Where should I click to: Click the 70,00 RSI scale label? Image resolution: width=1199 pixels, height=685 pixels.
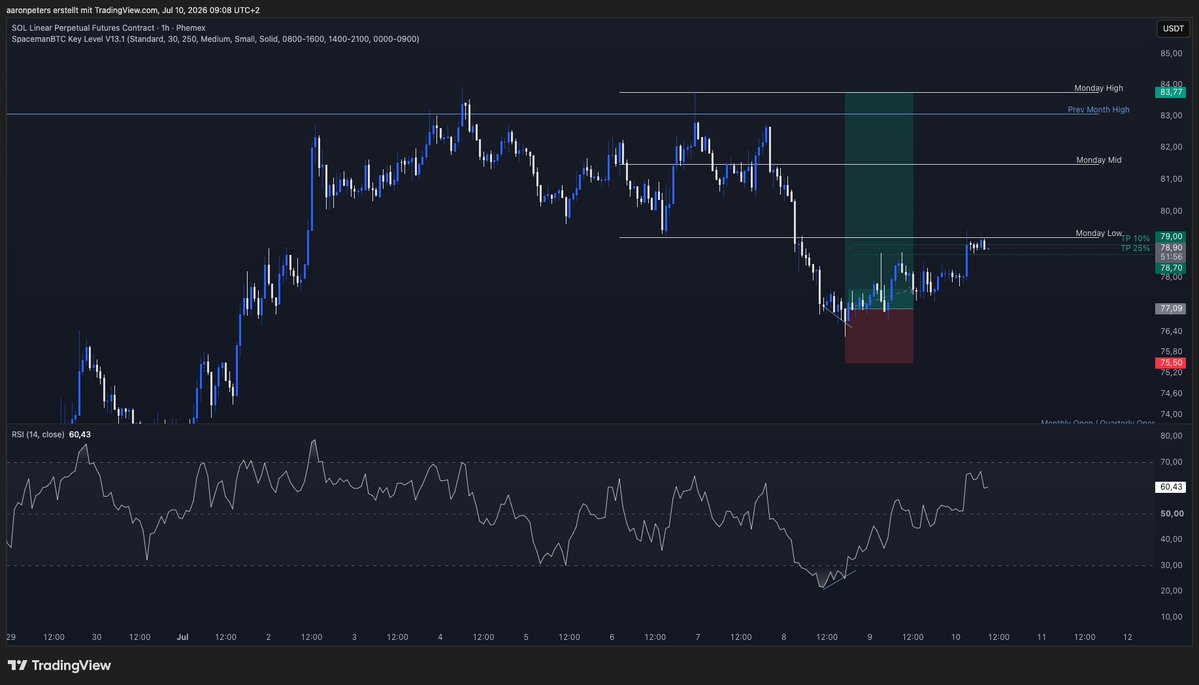pos(1171,462)
